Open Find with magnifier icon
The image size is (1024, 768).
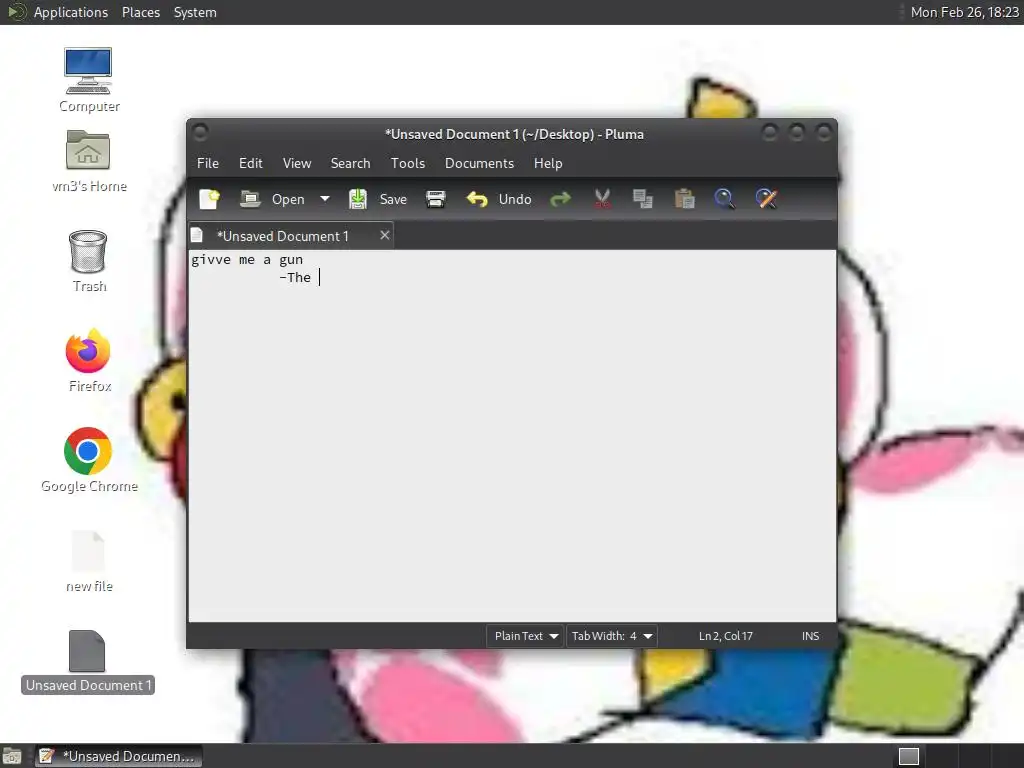click(x=724, y=199)
